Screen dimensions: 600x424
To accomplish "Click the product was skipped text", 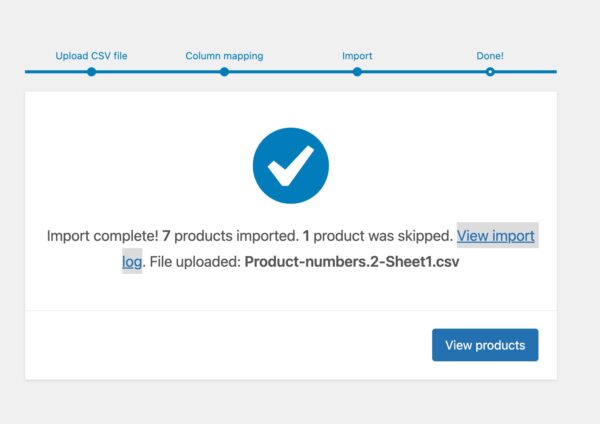I will (382, 236).
